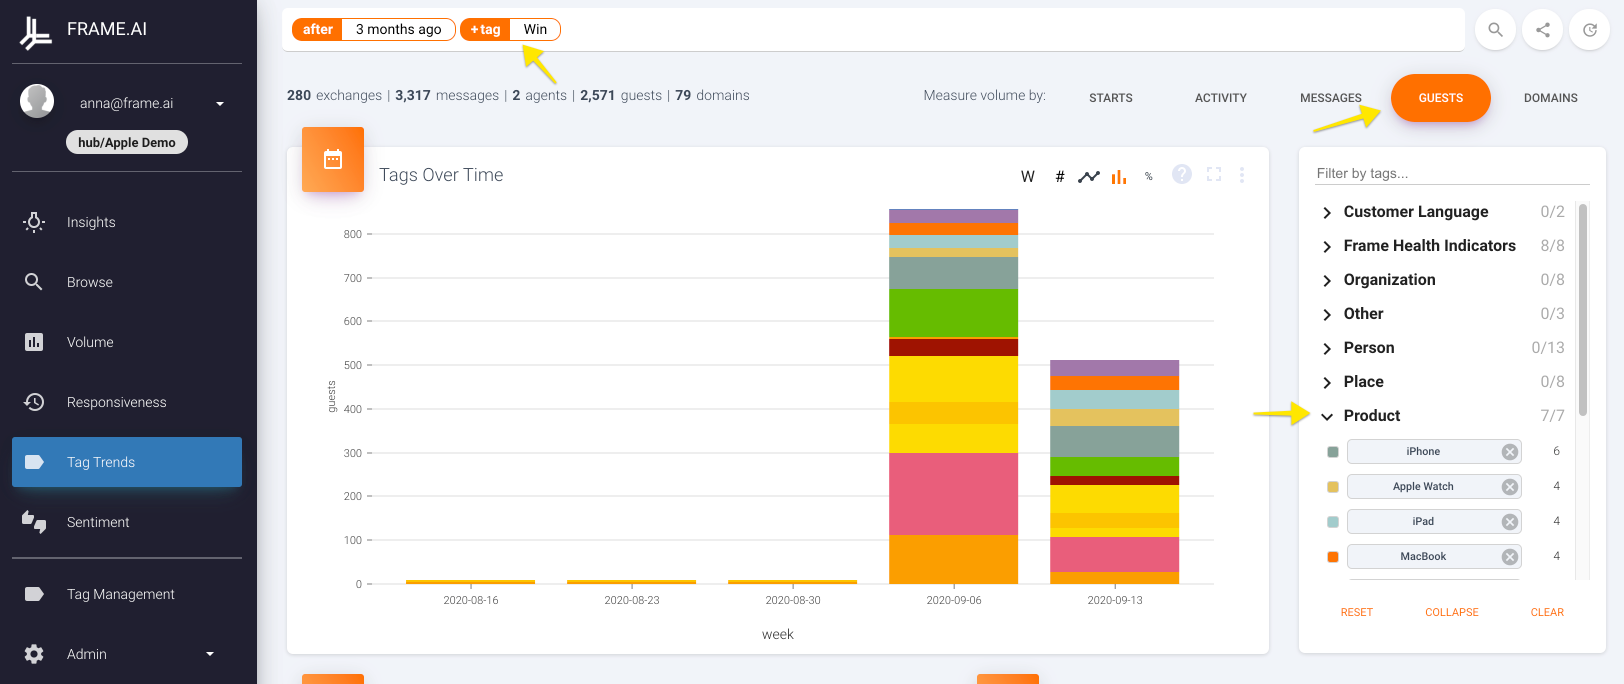Click the Admin gear icon
Image resolution: width=1624 pixels, height=684 pixels.
[x=34, y=654]
